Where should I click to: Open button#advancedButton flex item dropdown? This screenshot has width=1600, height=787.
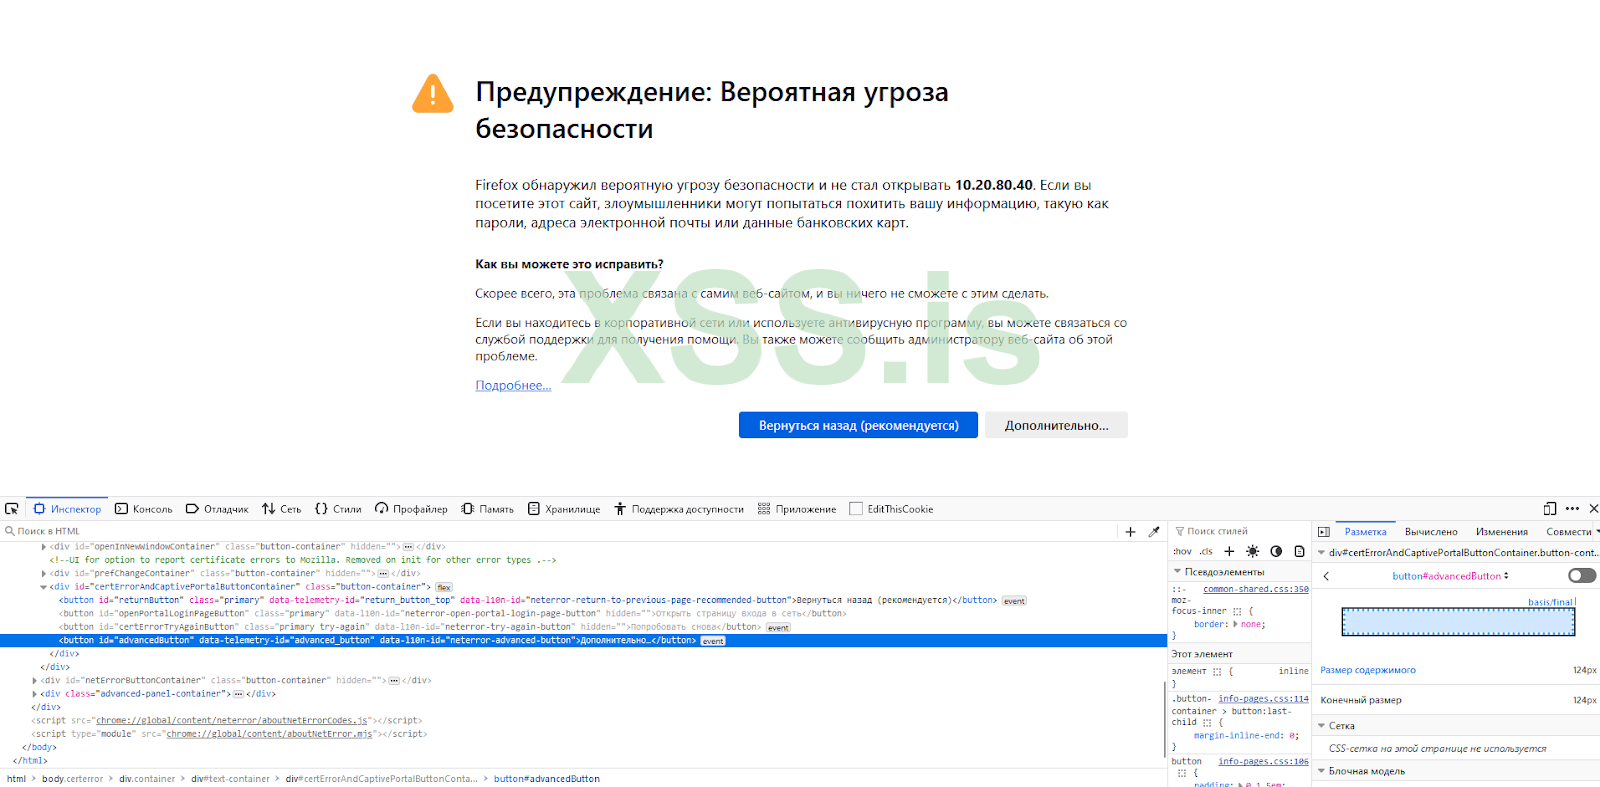[x=1450, y=576]
